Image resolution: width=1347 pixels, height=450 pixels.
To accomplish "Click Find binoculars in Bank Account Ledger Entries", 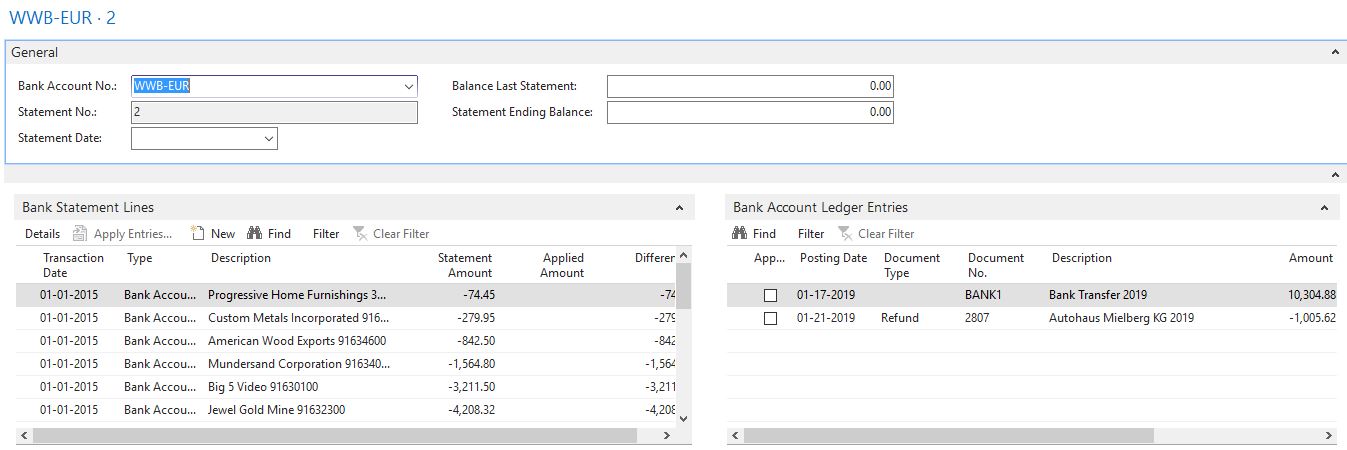I will pos(740,234).
